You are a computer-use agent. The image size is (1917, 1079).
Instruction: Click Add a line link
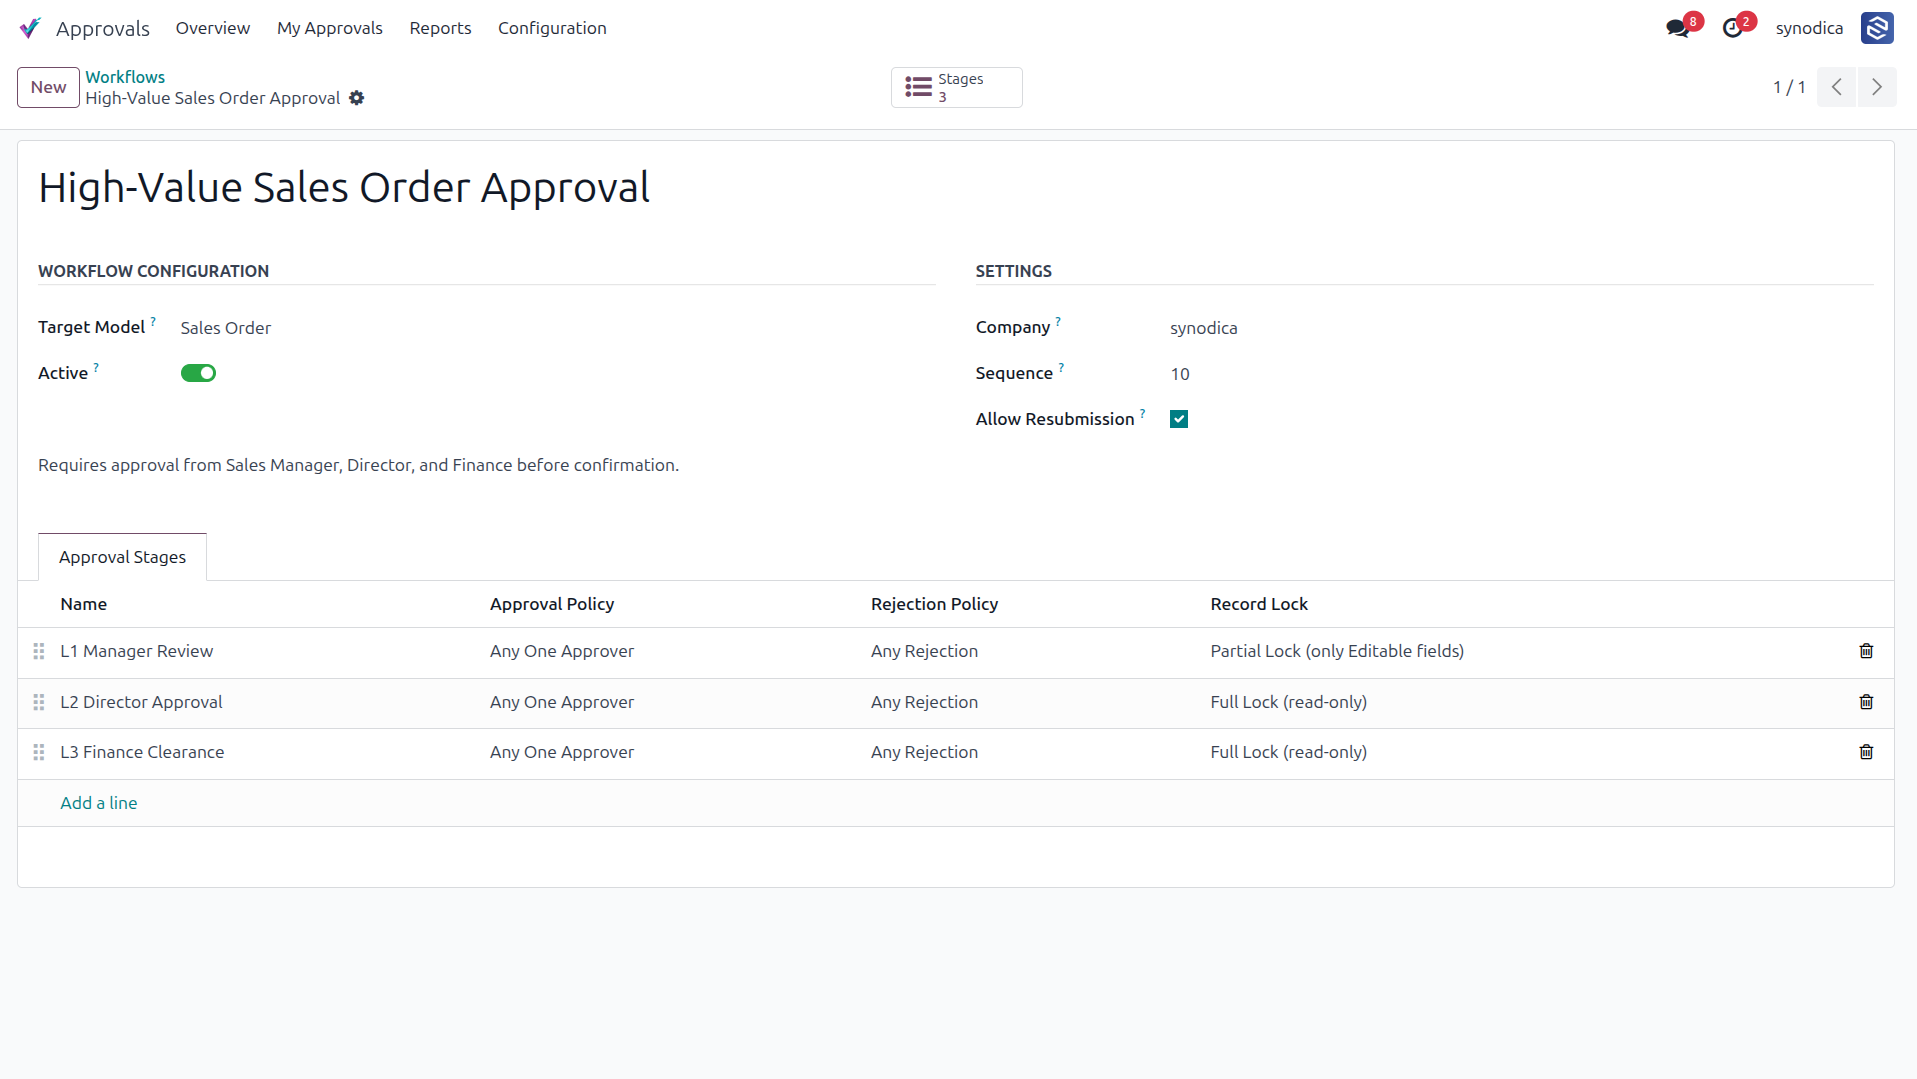pos(99,803)
